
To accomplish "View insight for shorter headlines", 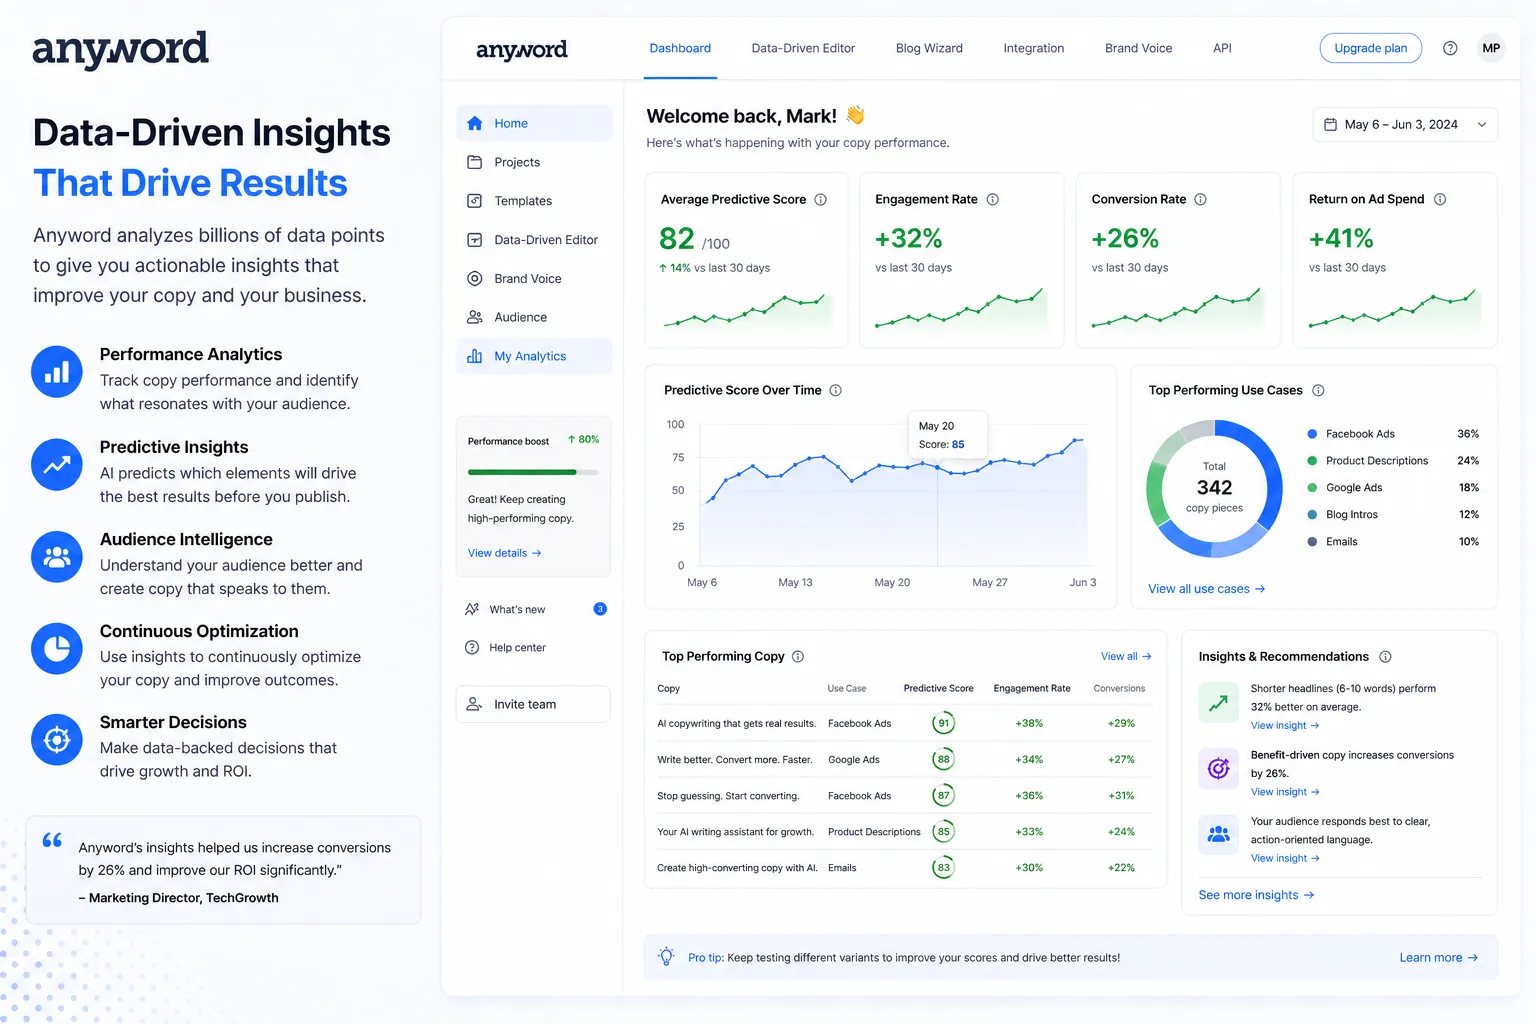I will coord(1285,726).
